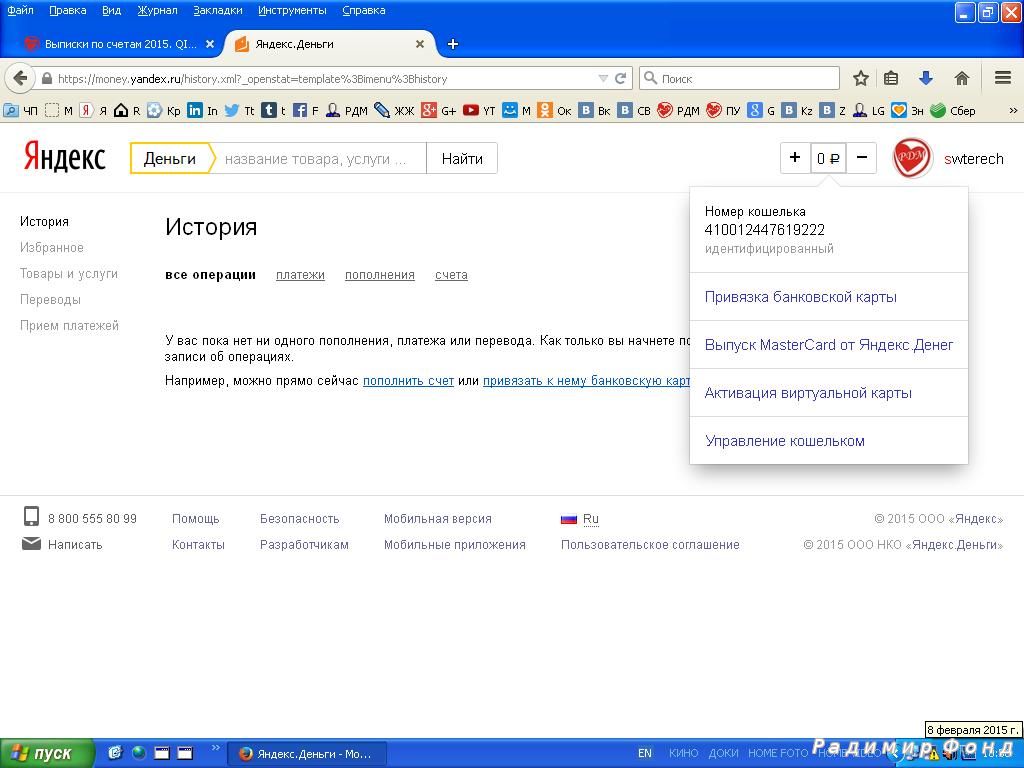Open the ЧП bookmark in bookmarks bar
This screenshot has width=1024, height=768.
click(x=21, y=110)
